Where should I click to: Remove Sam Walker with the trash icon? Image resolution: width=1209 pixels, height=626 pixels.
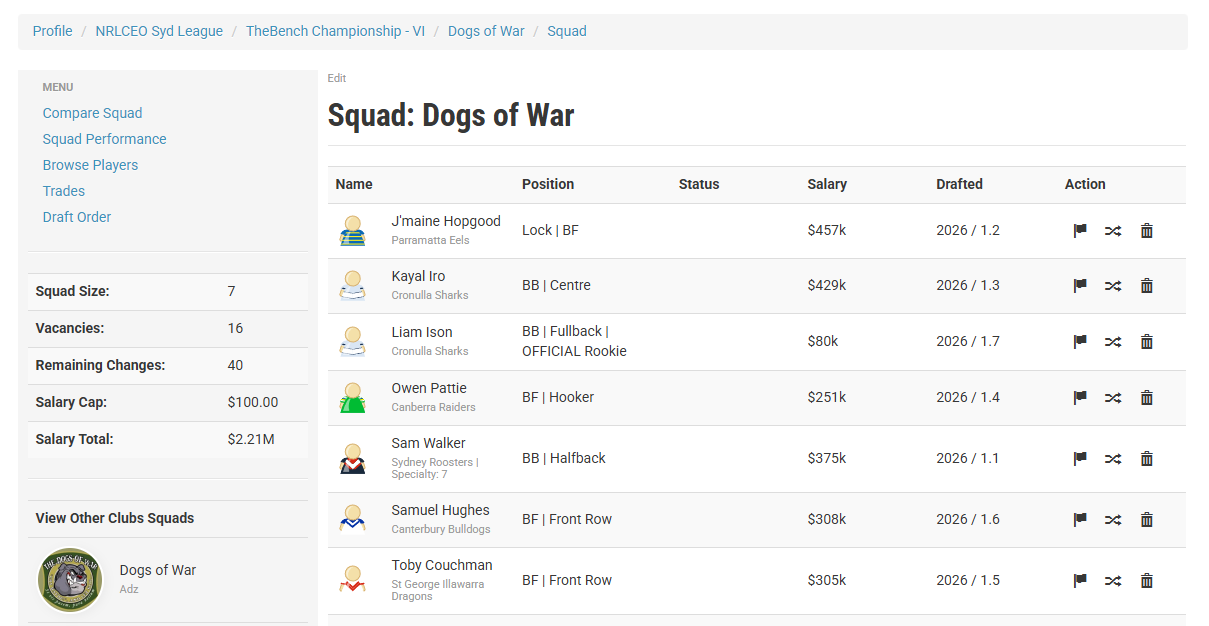[1147, 459]
